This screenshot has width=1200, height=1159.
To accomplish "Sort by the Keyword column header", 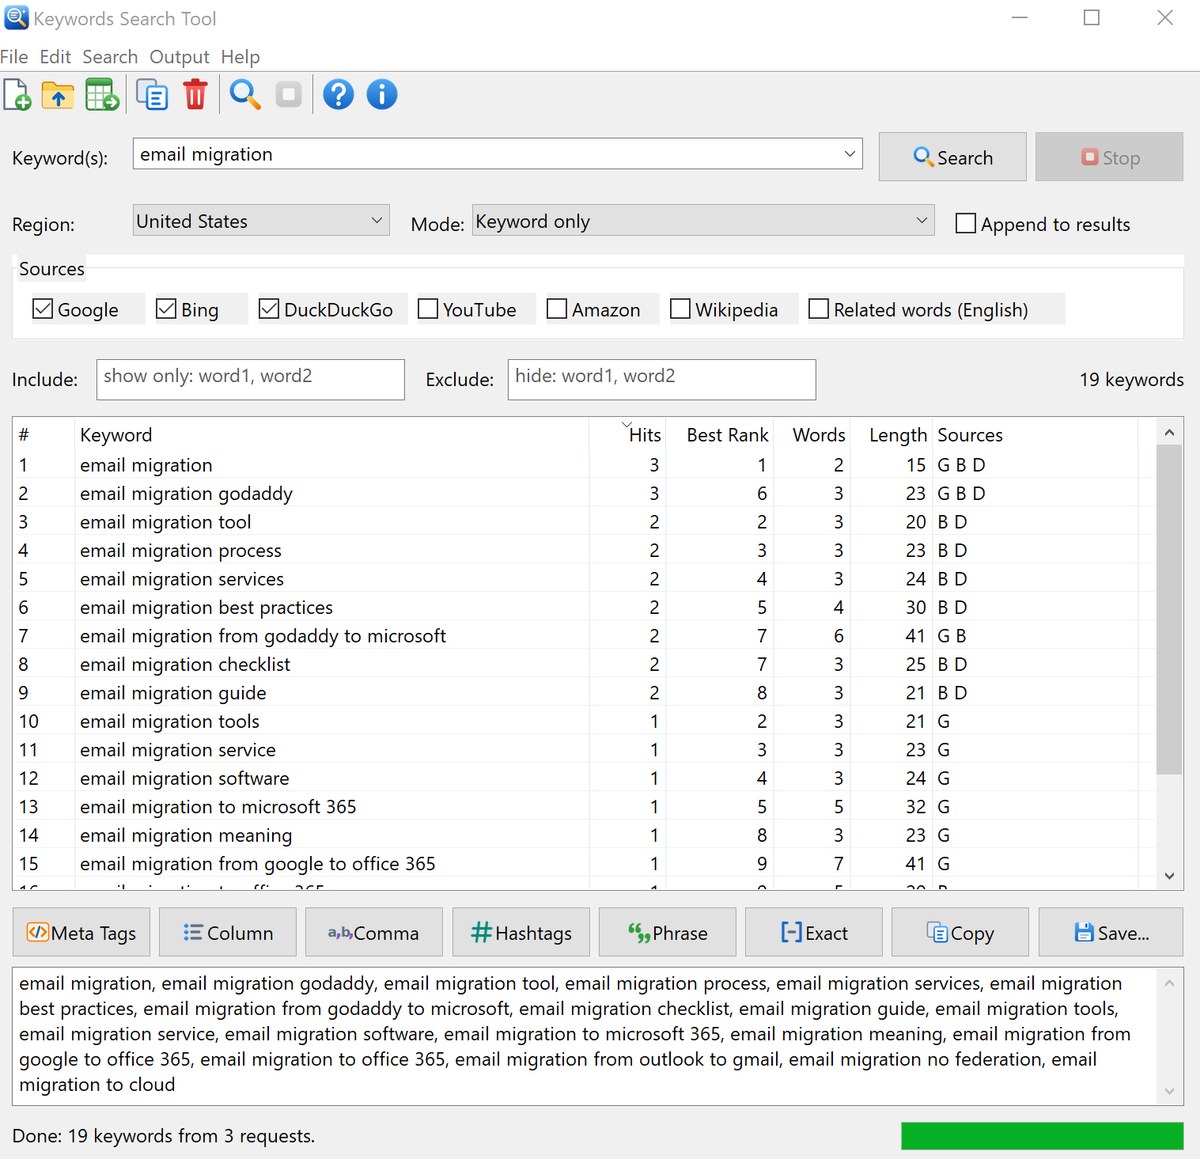I will (x=332, y=435).
